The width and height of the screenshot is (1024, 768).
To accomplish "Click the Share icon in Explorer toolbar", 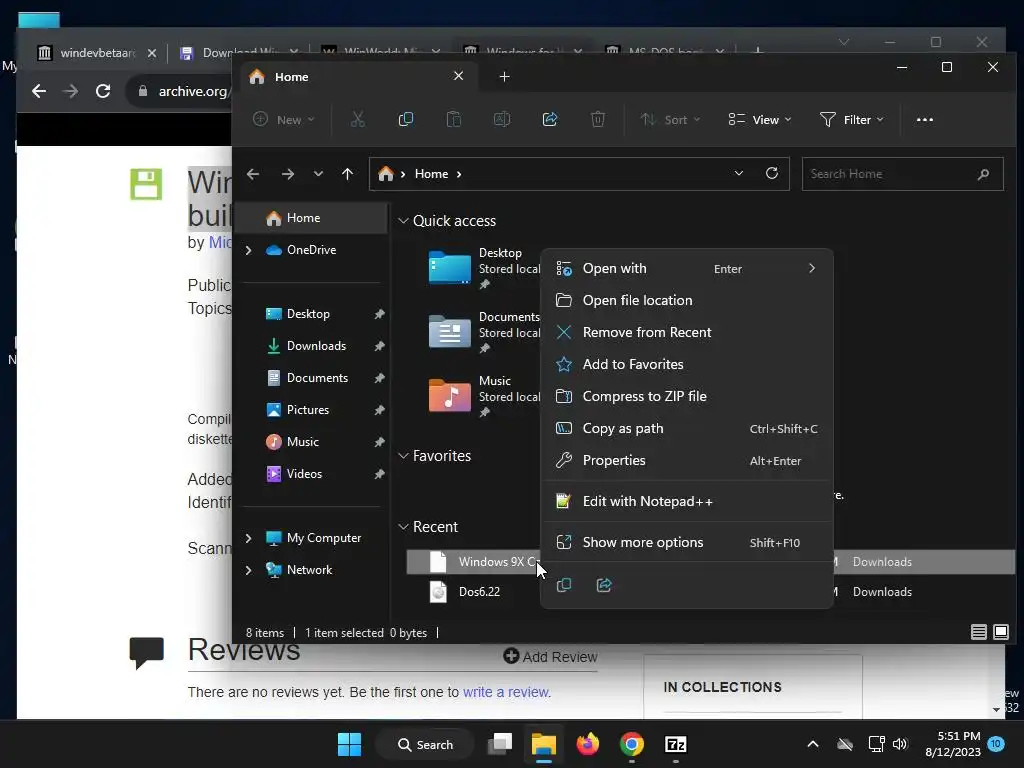I will coord(550,120).
